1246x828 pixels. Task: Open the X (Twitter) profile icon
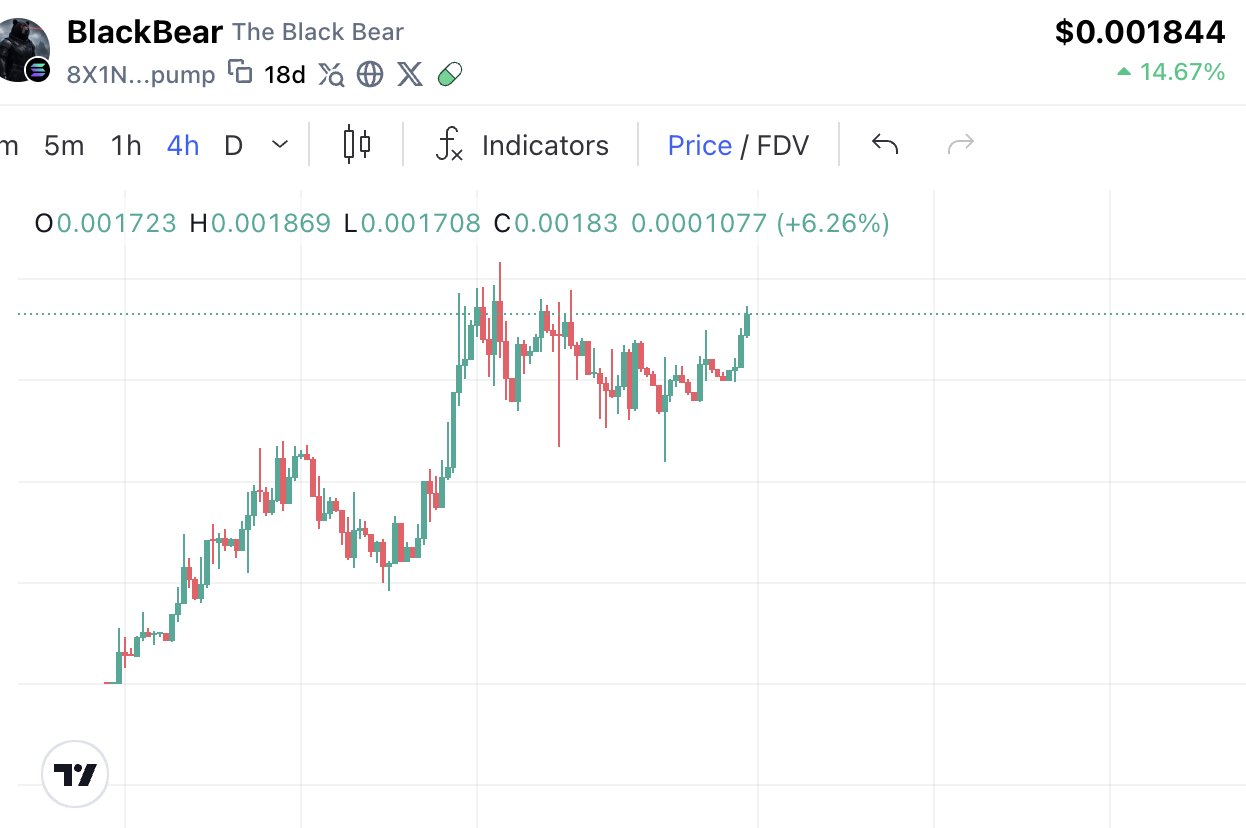coord(410,74)
